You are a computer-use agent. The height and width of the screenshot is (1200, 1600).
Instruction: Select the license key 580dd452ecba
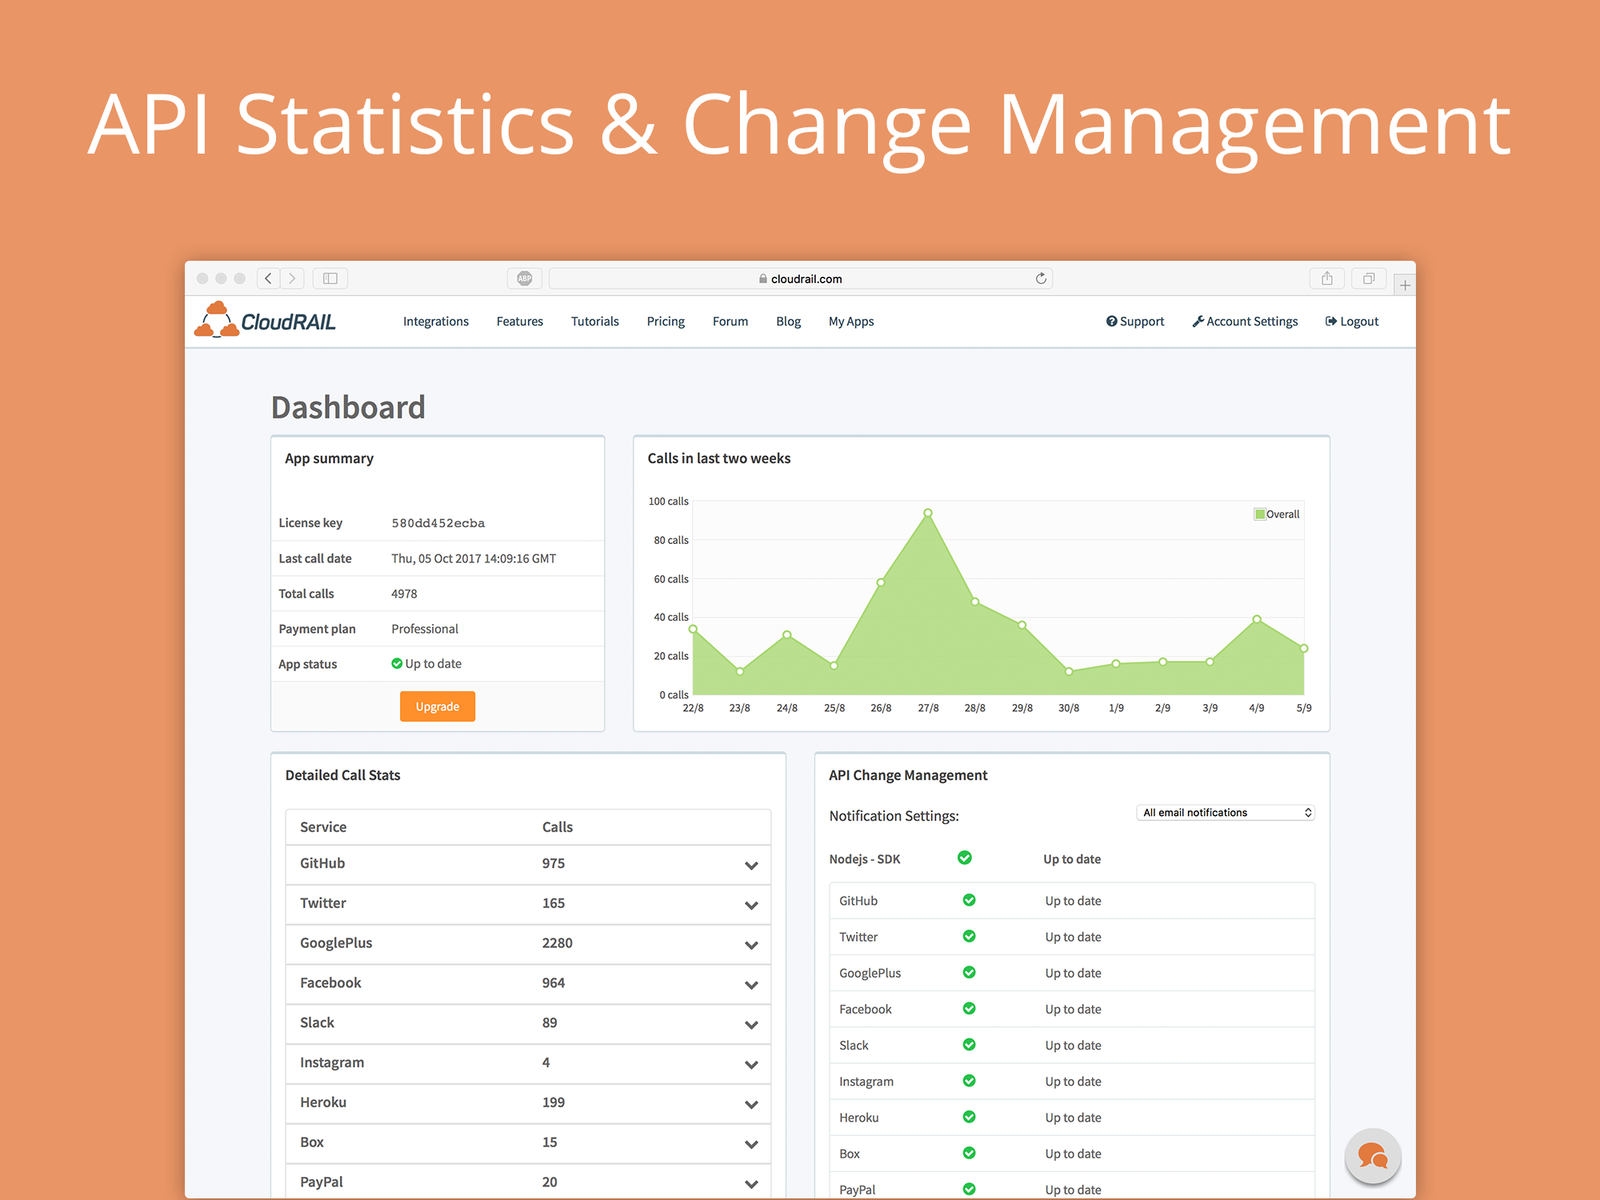(438, 523)
